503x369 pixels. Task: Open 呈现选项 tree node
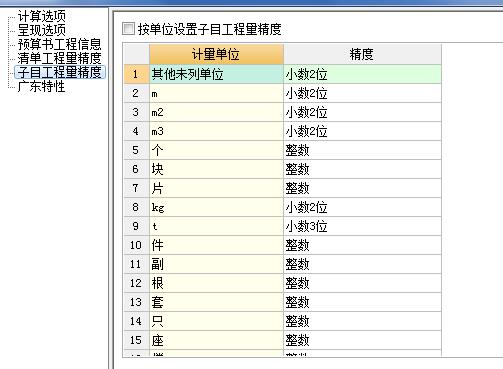[42, 30]
